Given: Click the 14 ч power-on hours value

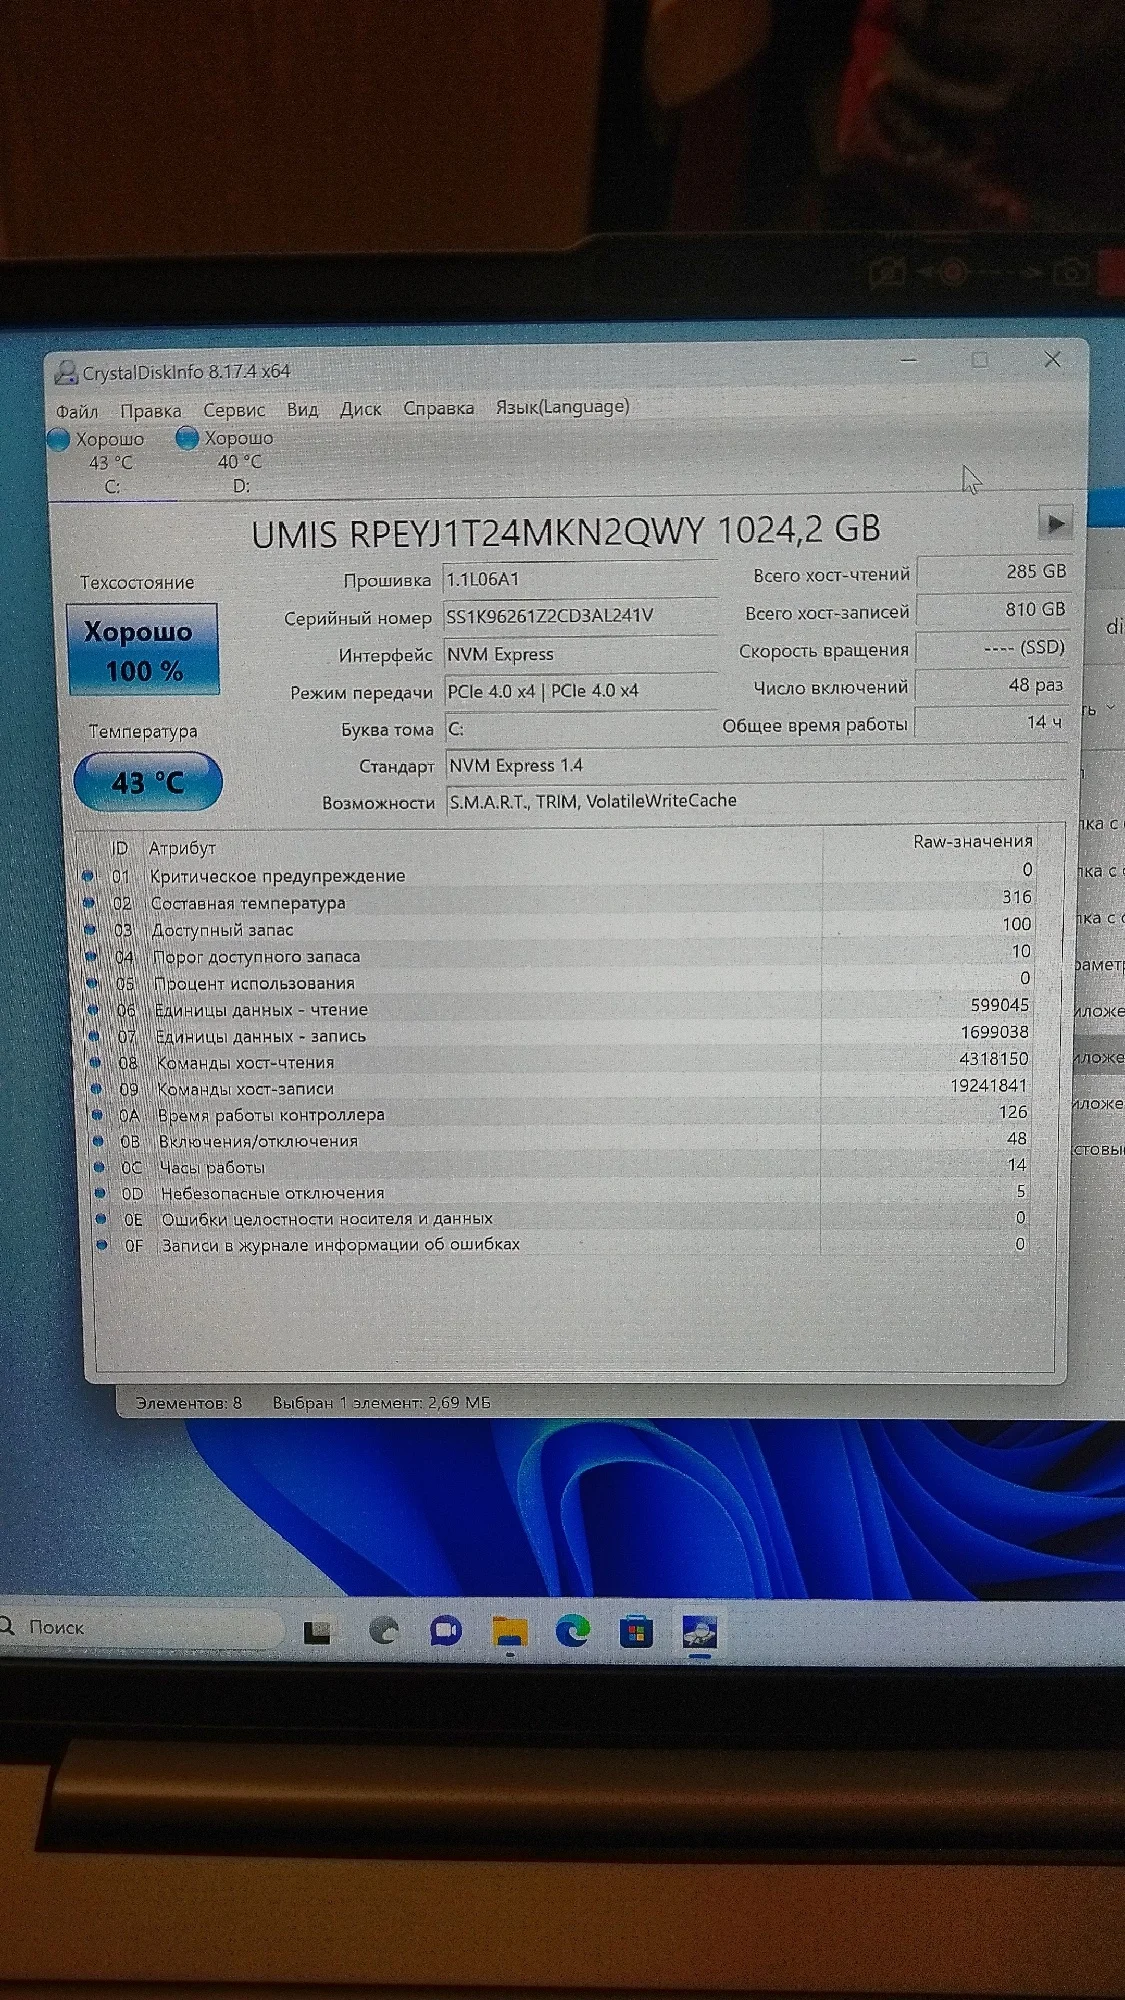Looking at the screenshot, I should (991, 722).
